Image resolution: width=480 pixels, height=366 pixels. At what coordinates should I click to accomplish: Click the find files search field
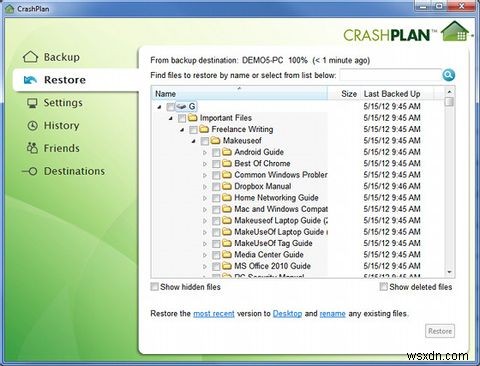[390, 75]
